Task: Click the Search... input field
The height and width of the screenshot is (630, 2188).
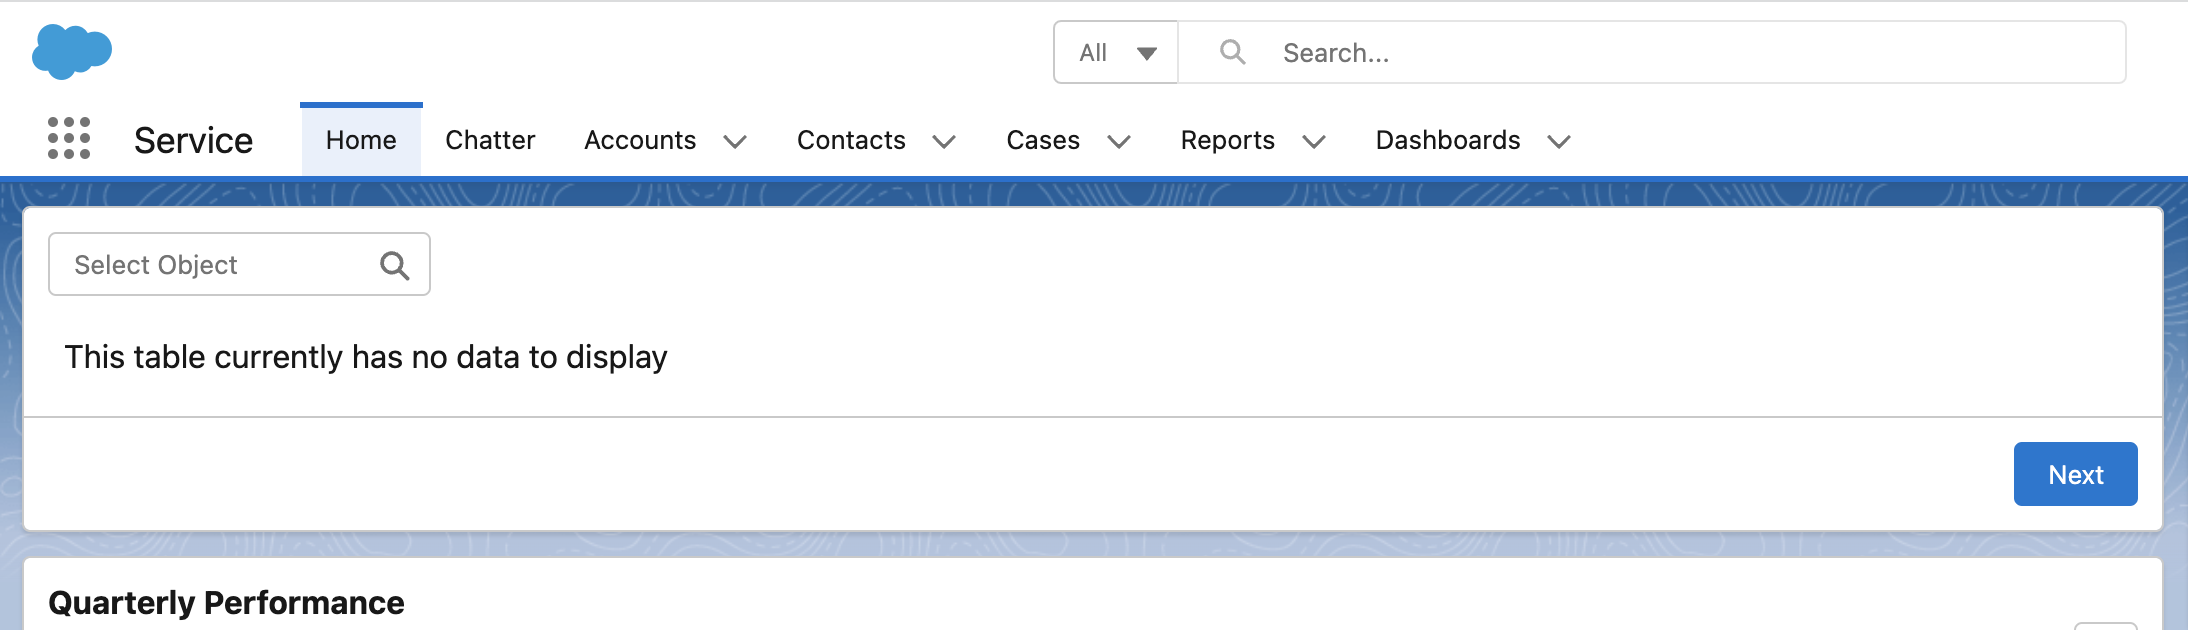Action: click(x=1500, y=52)
